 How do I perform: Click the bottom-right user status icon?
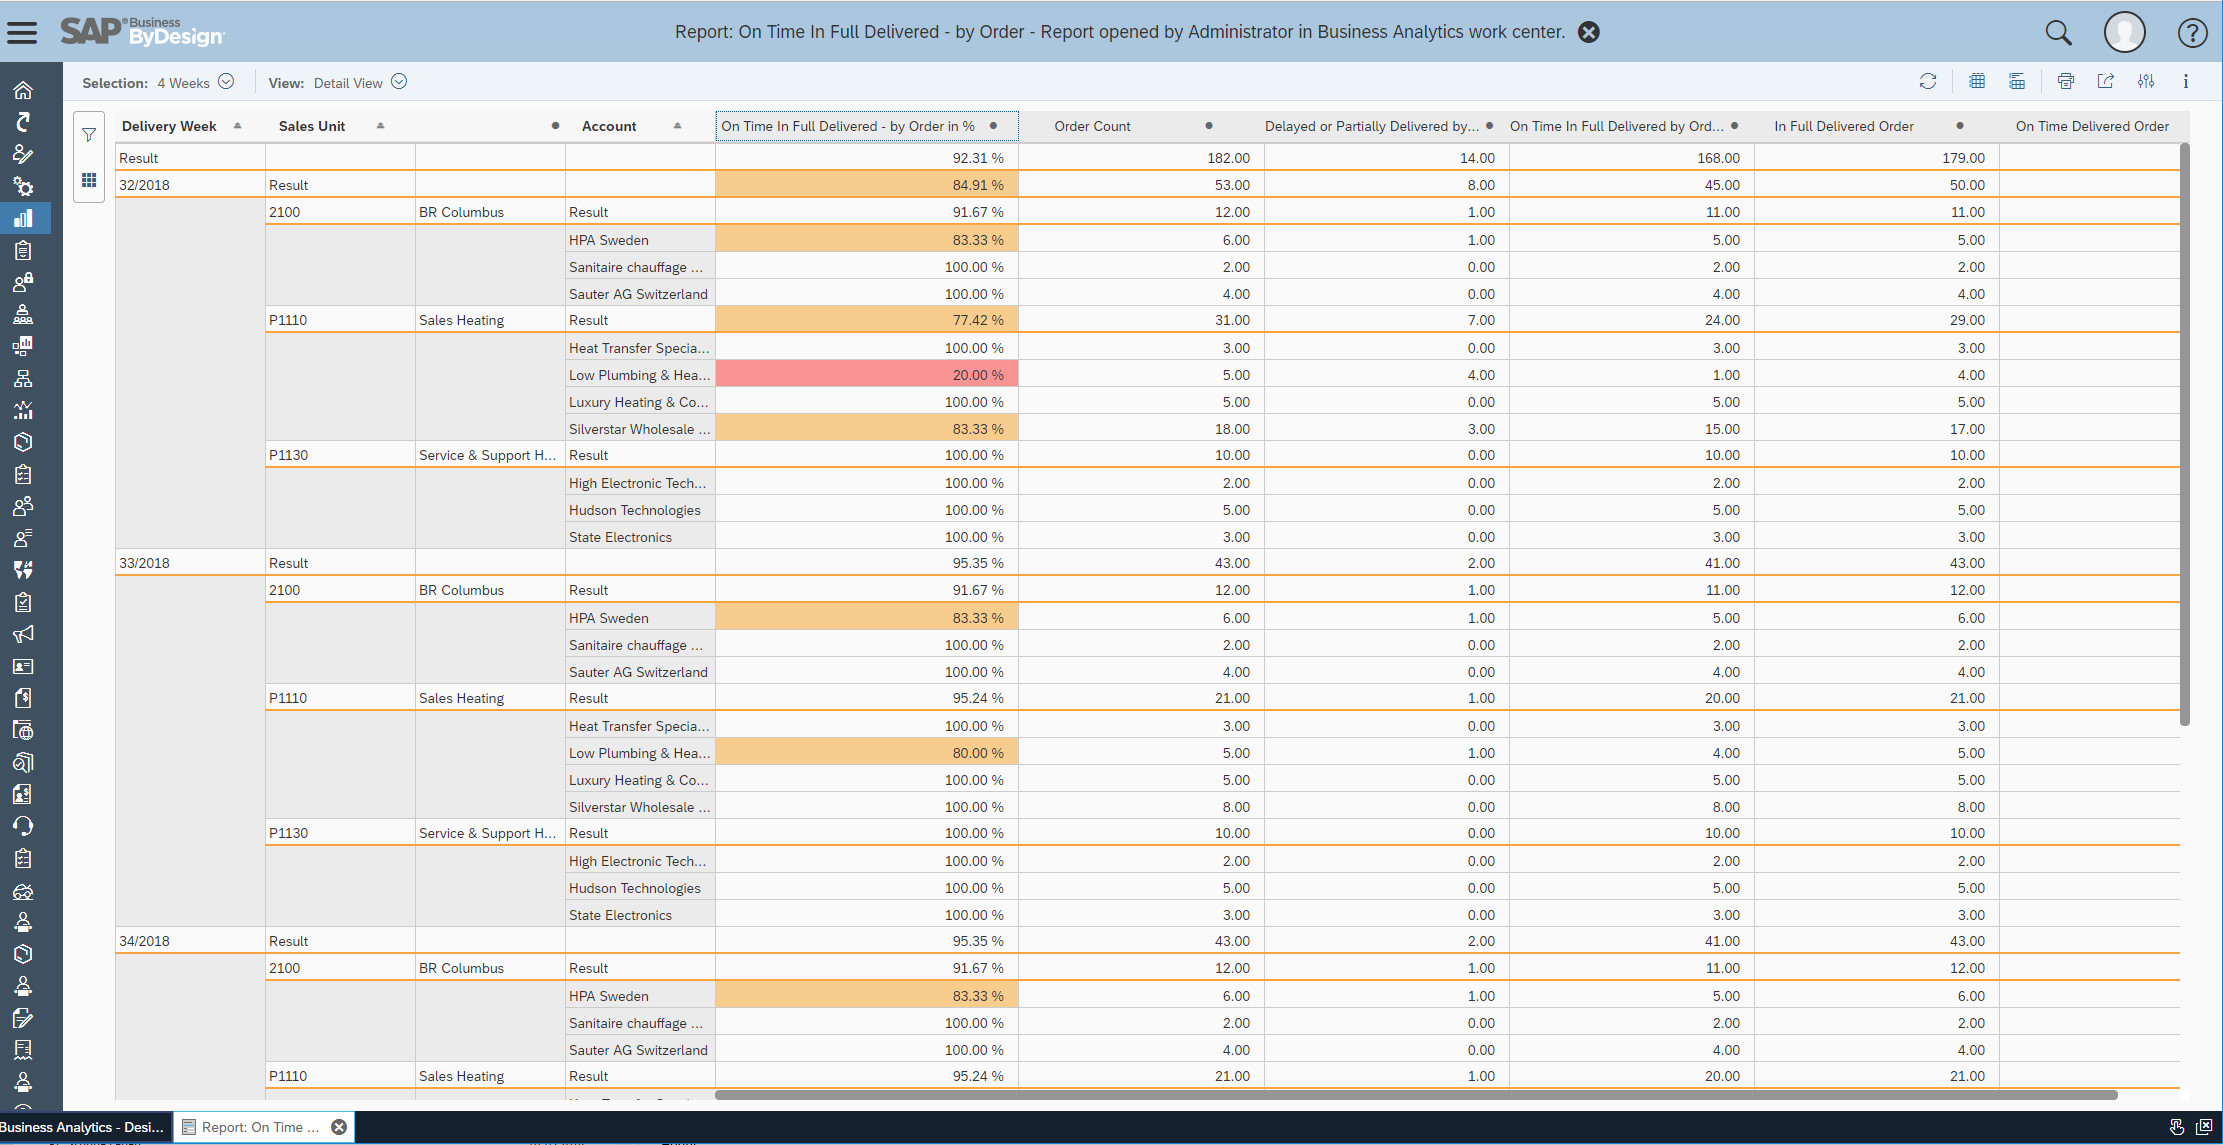pyautogui.click(x=2176, y=1127)
